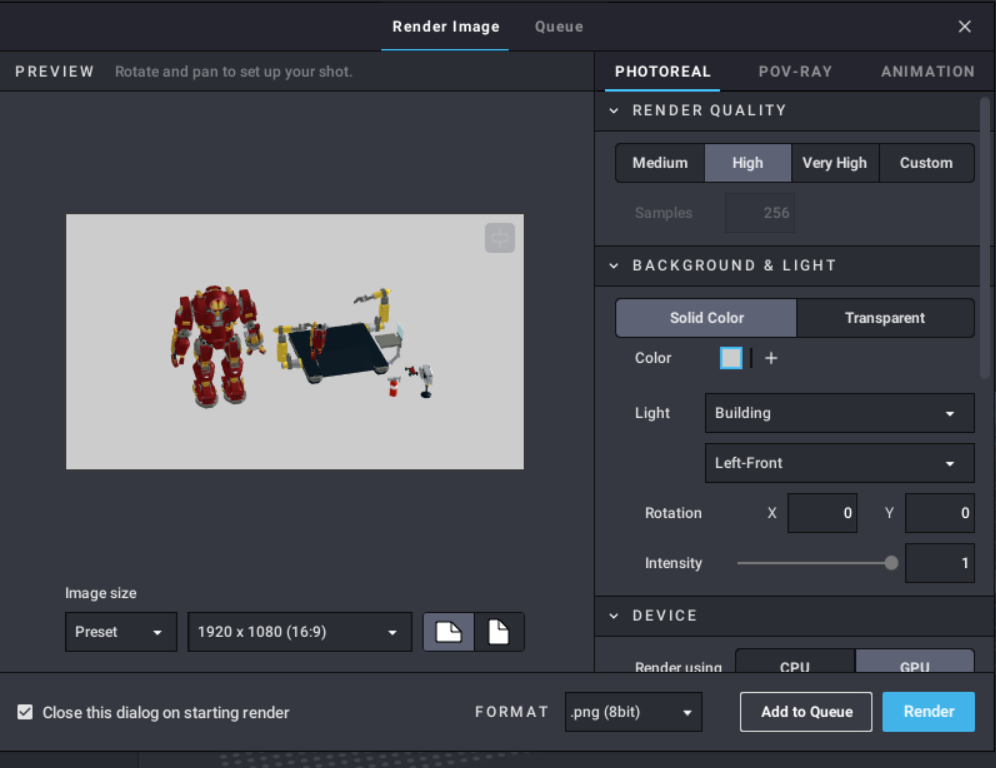Image resolution: width=996 pixels, height=768 pixels.
Task: Close the Render Image dialog
Action: pyautogui.click(x=964, y=27)
